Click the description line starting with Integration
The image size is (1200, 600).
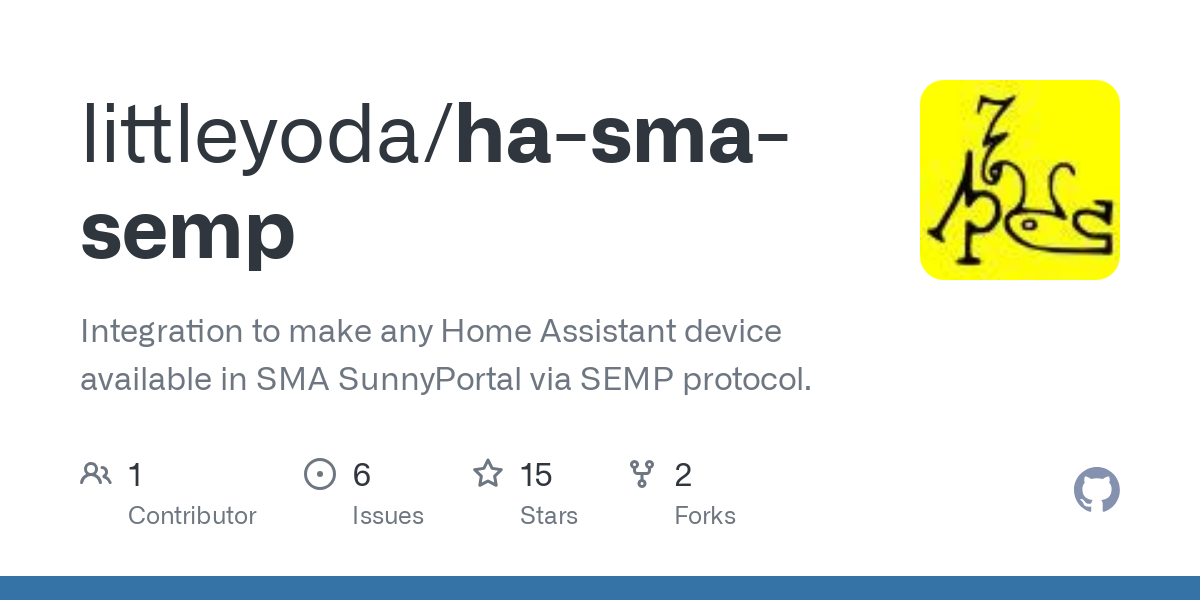point(430,331)
